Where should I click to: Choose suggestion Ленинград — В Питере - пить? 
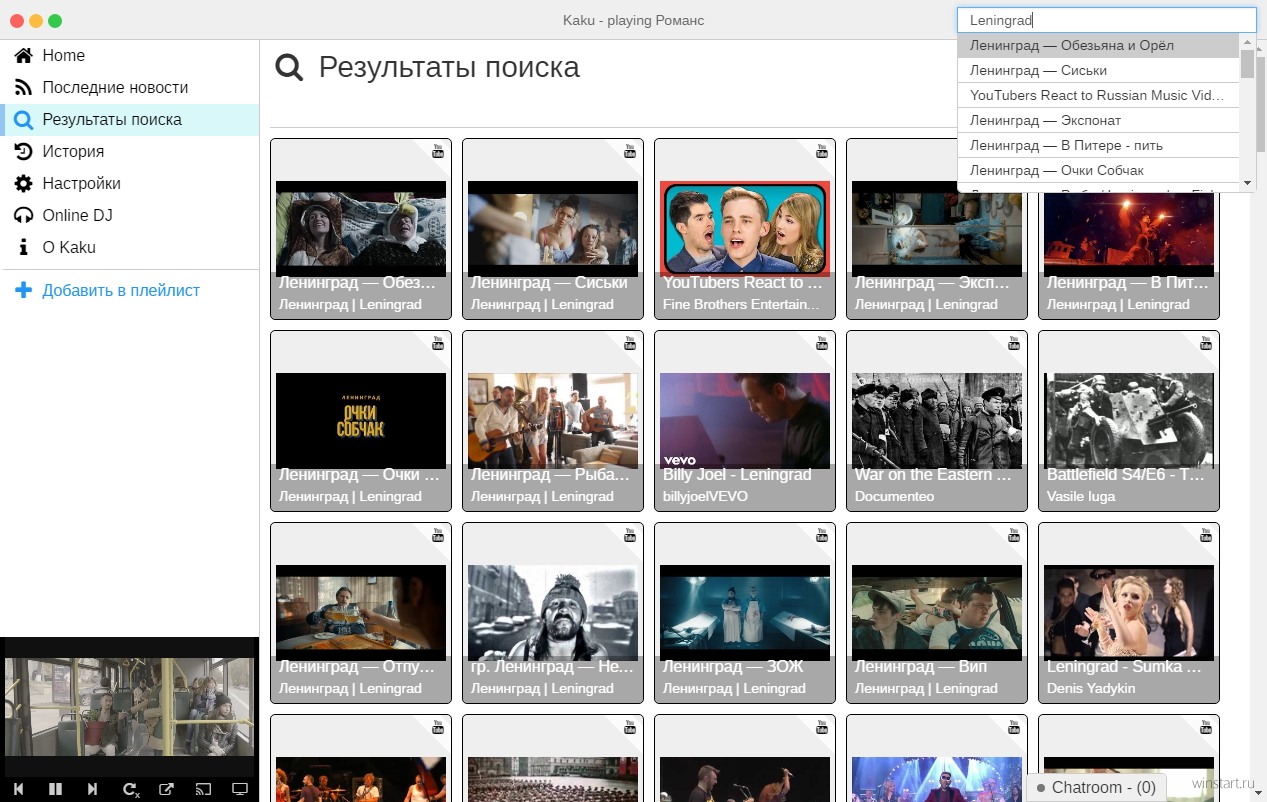click(1098, 146)
